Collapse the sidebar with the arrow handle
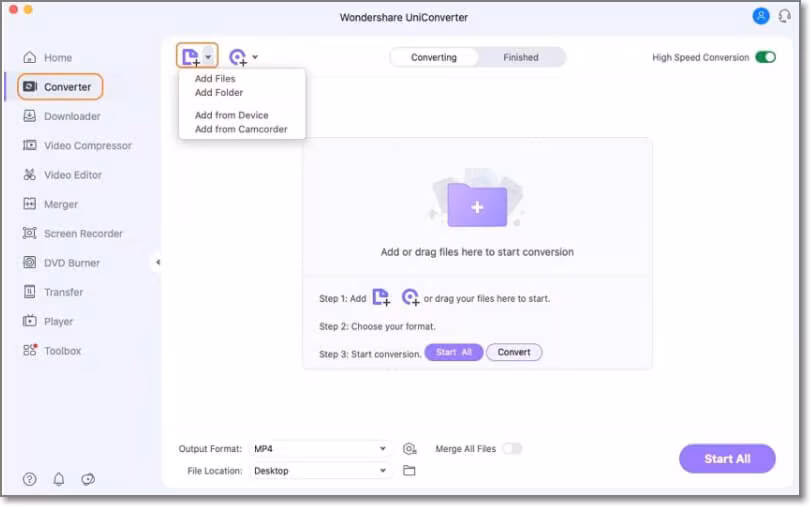Screen dimensions: 810x506 [157, 262]
